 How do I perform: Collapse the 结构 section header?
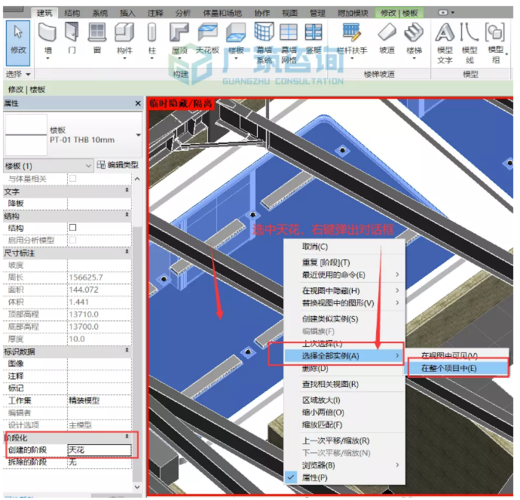pyautogui.click(x=127, y=214)
